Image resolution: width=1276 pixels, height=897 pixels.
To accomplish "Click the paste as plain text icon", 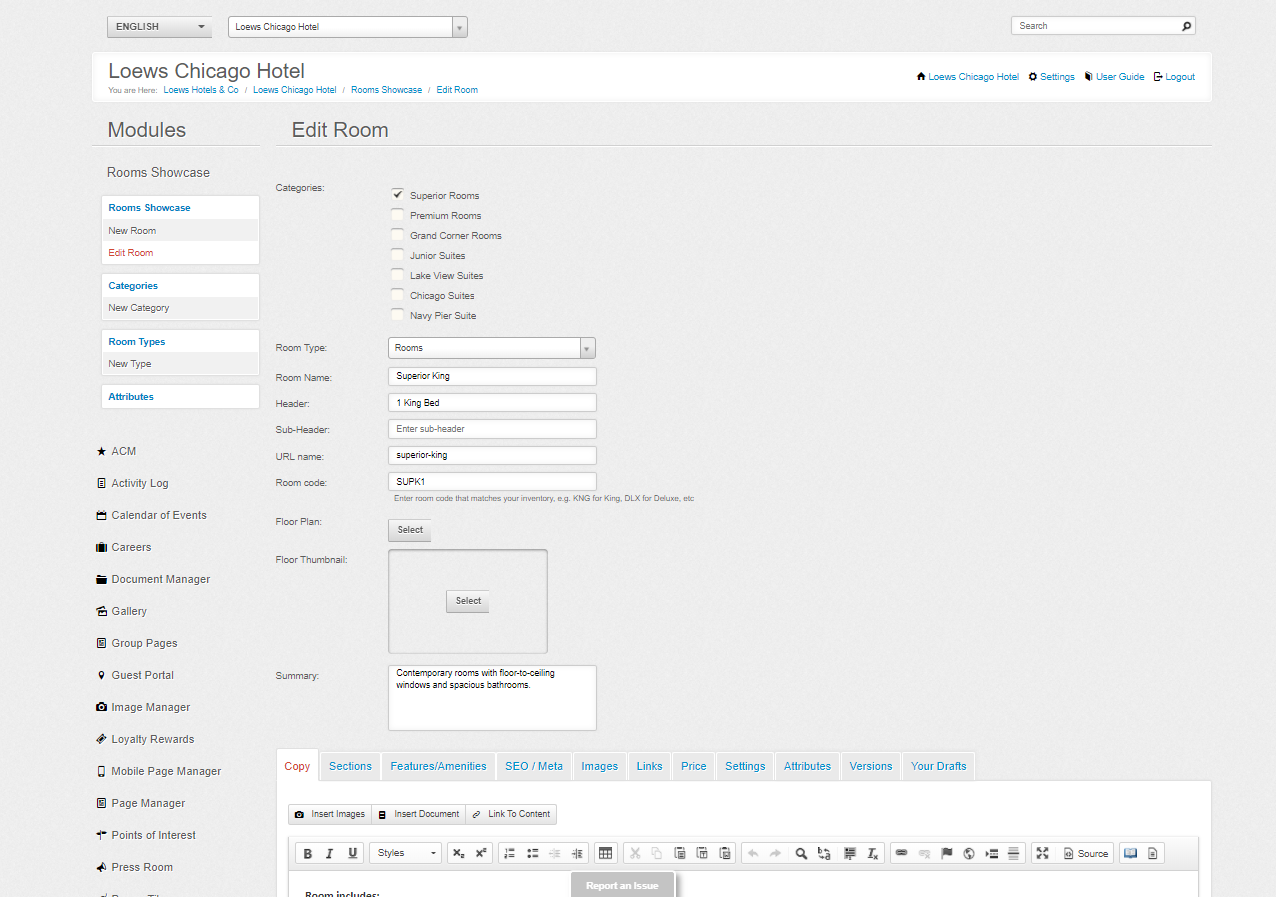I will coord(702,853).
